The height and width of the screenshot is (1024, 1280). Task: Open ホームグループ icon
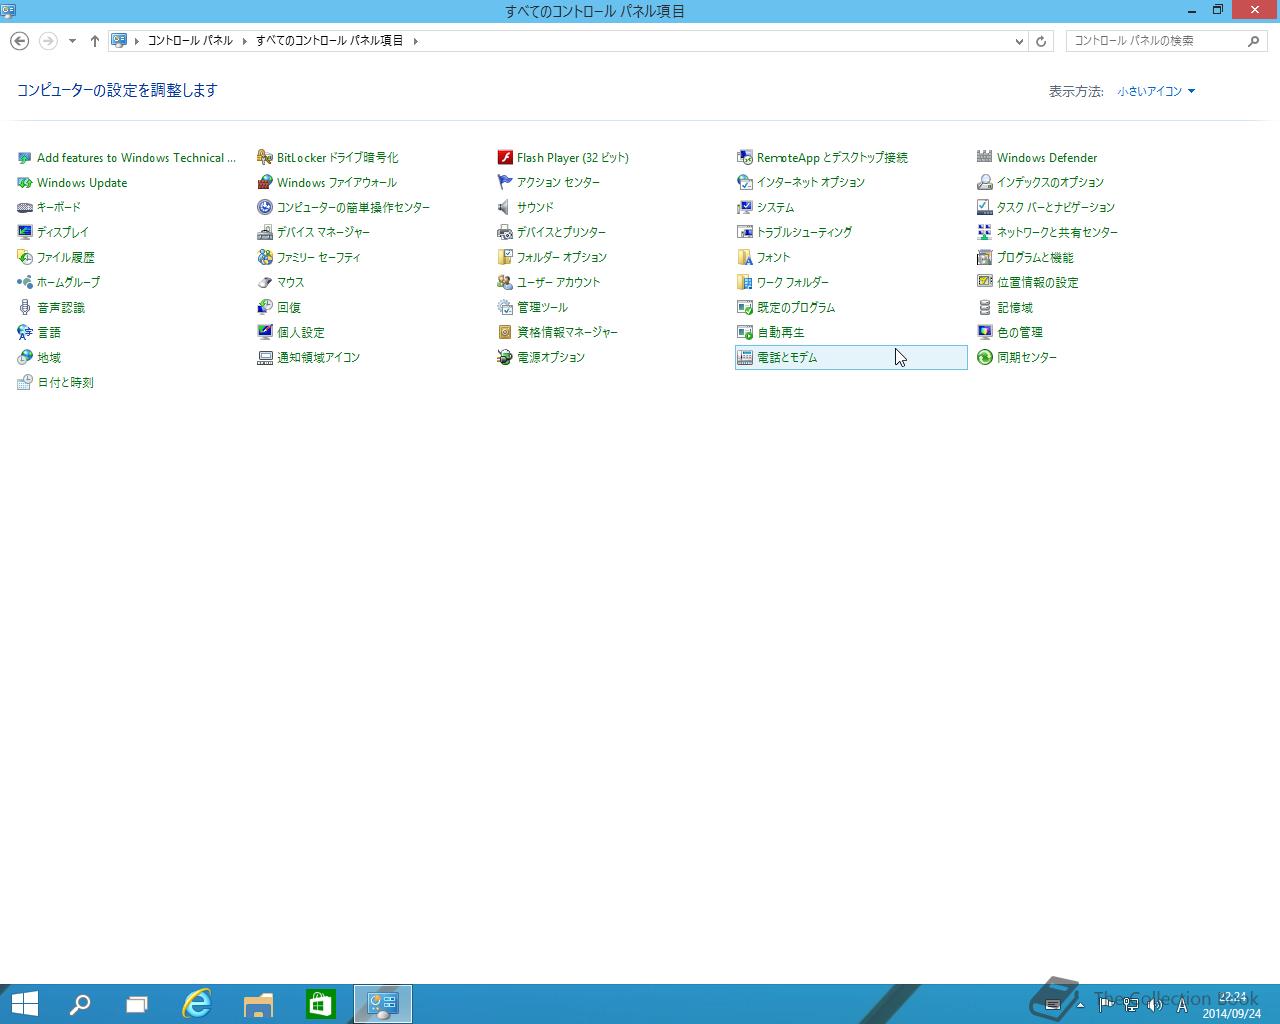click(x=25, y=282)
